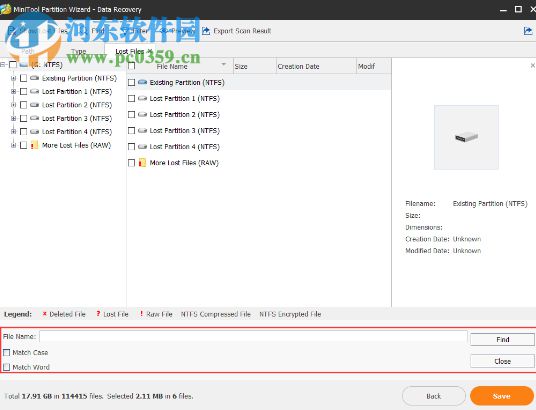Click Lost Partition 1 drive icon in tree
The height and width of the screenshot is (410, 536).
pos(35,92)
